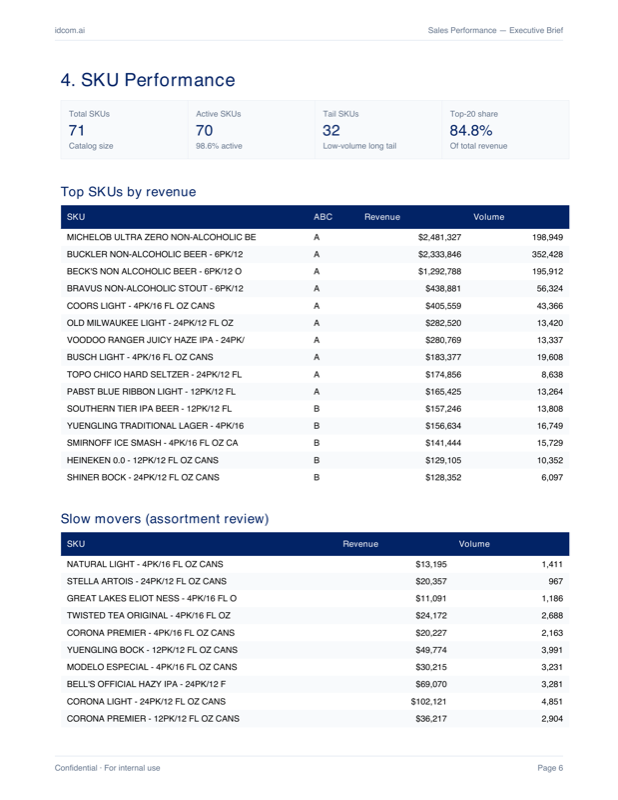This screenshot has width=618, height=800.
Task: Select revenue $2,481,327
Action: pos(439,237)
